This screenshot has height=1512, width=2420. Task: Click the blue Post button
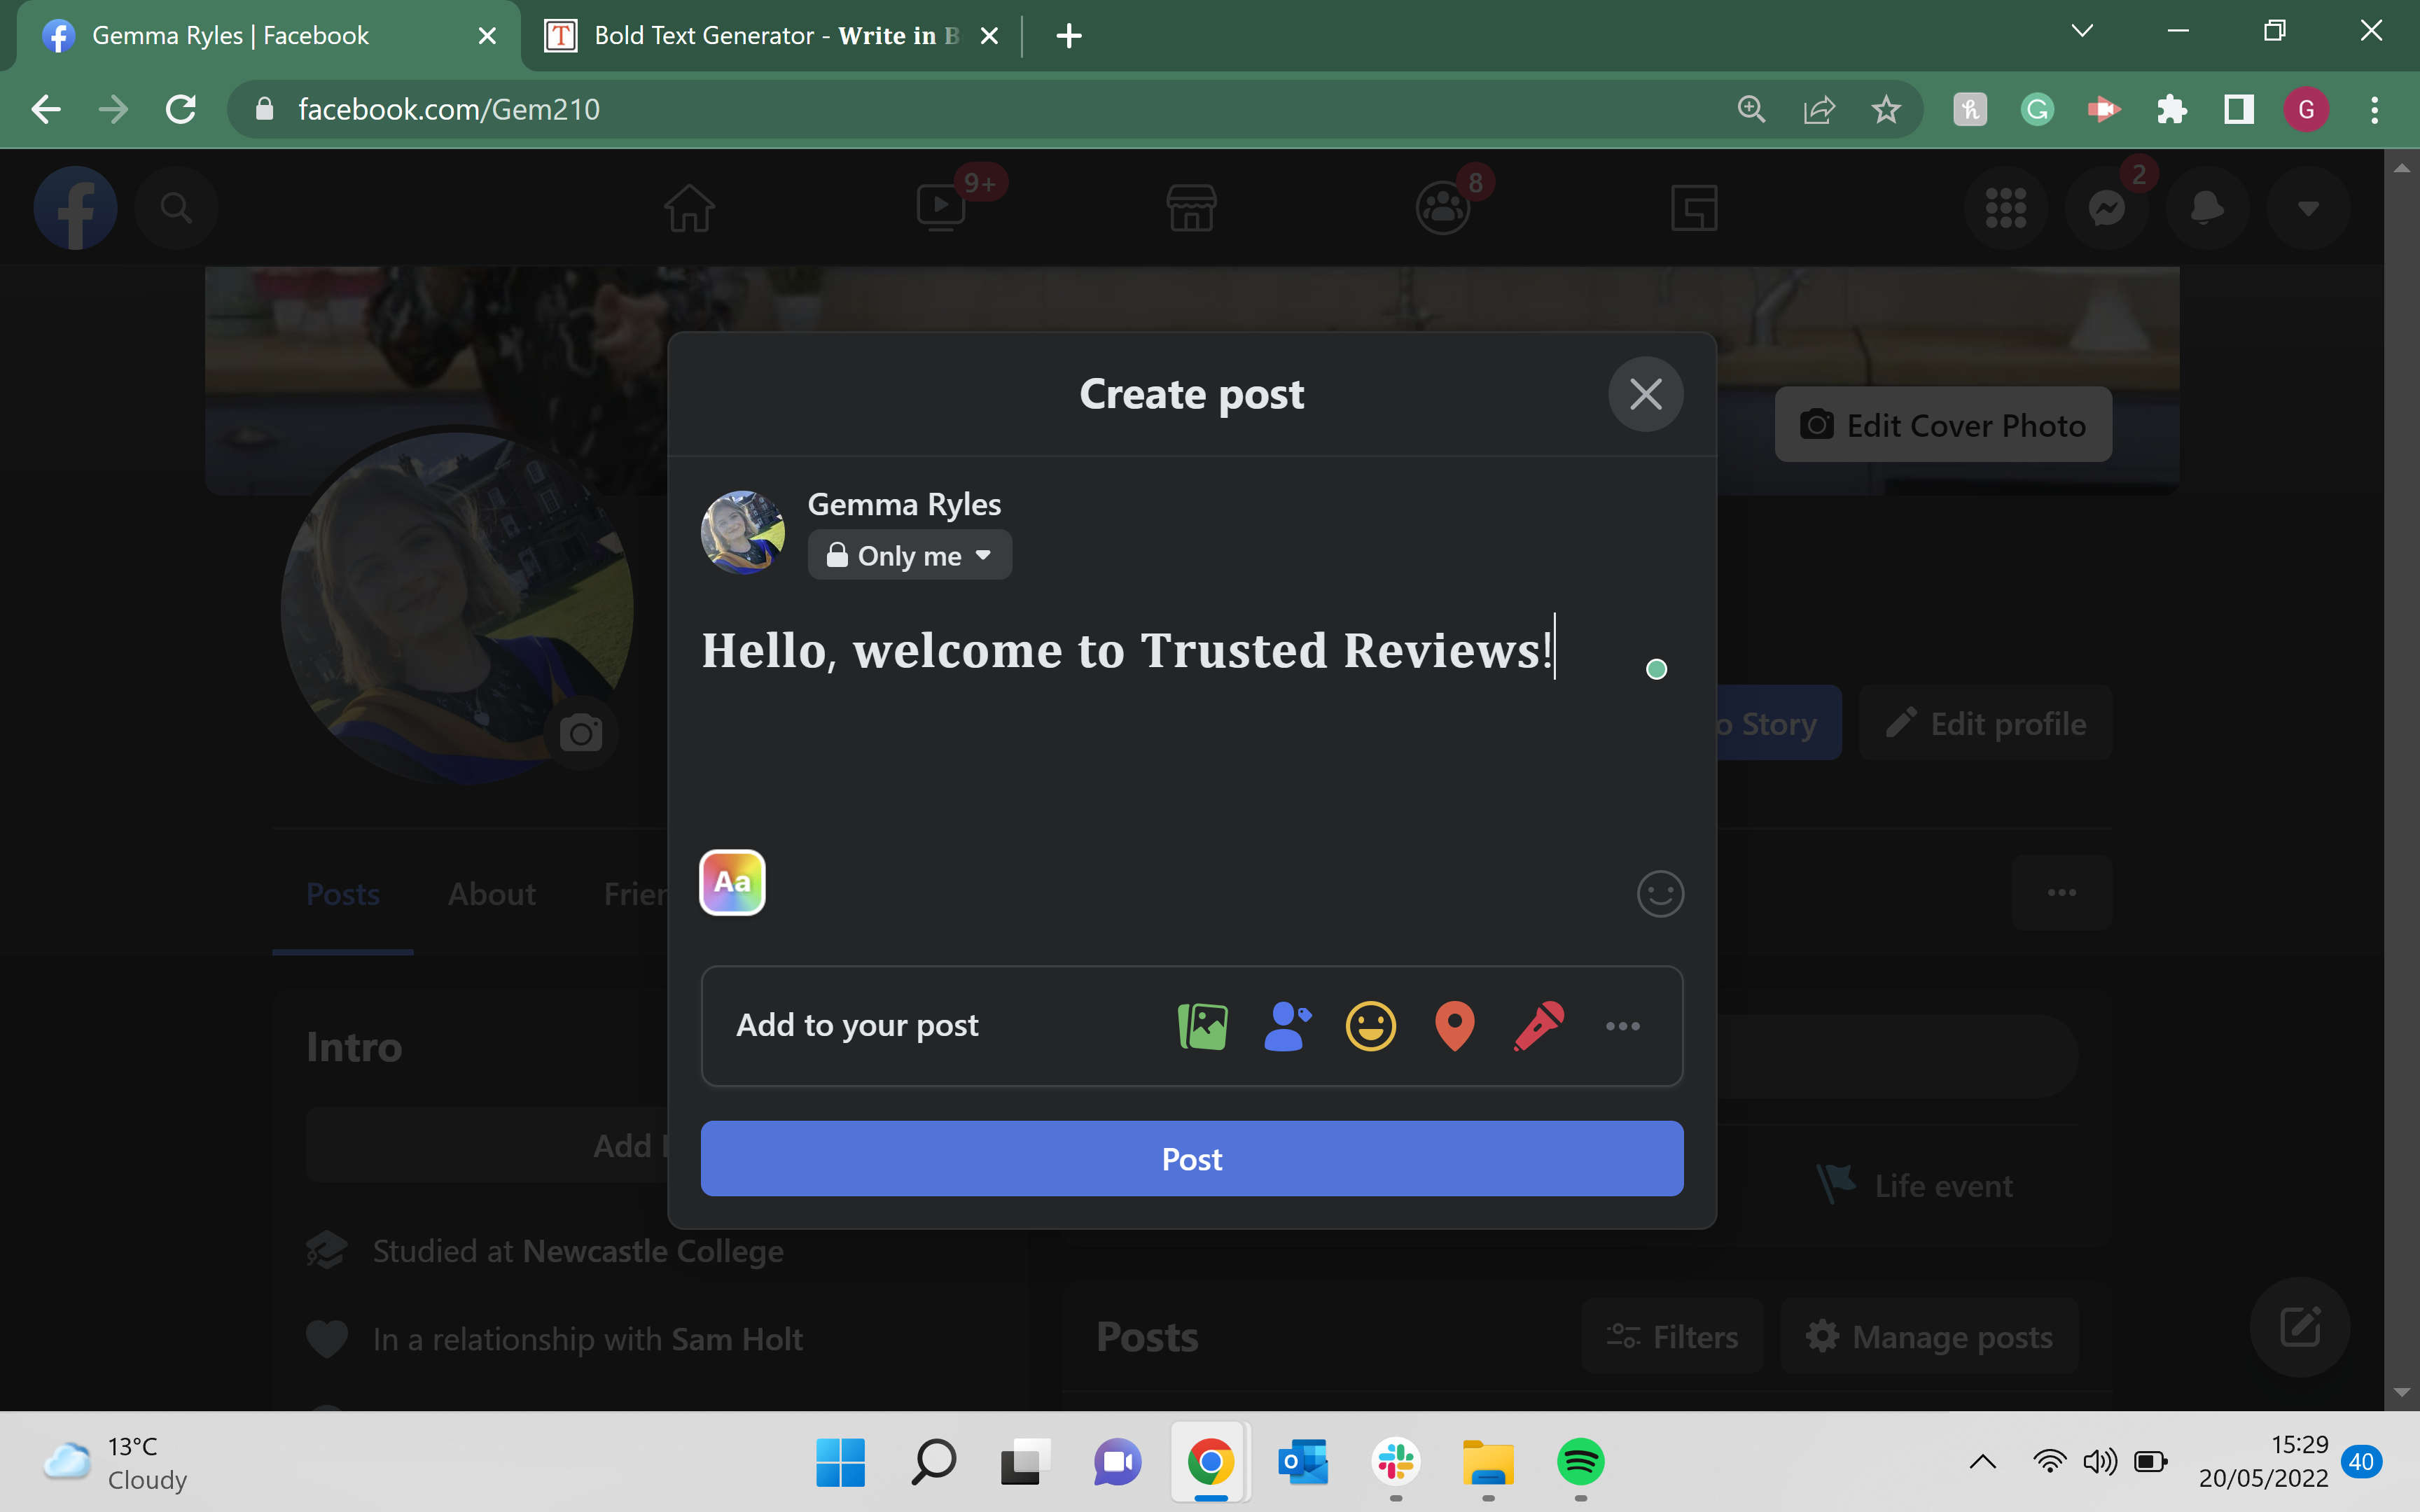point(1192,1159)
